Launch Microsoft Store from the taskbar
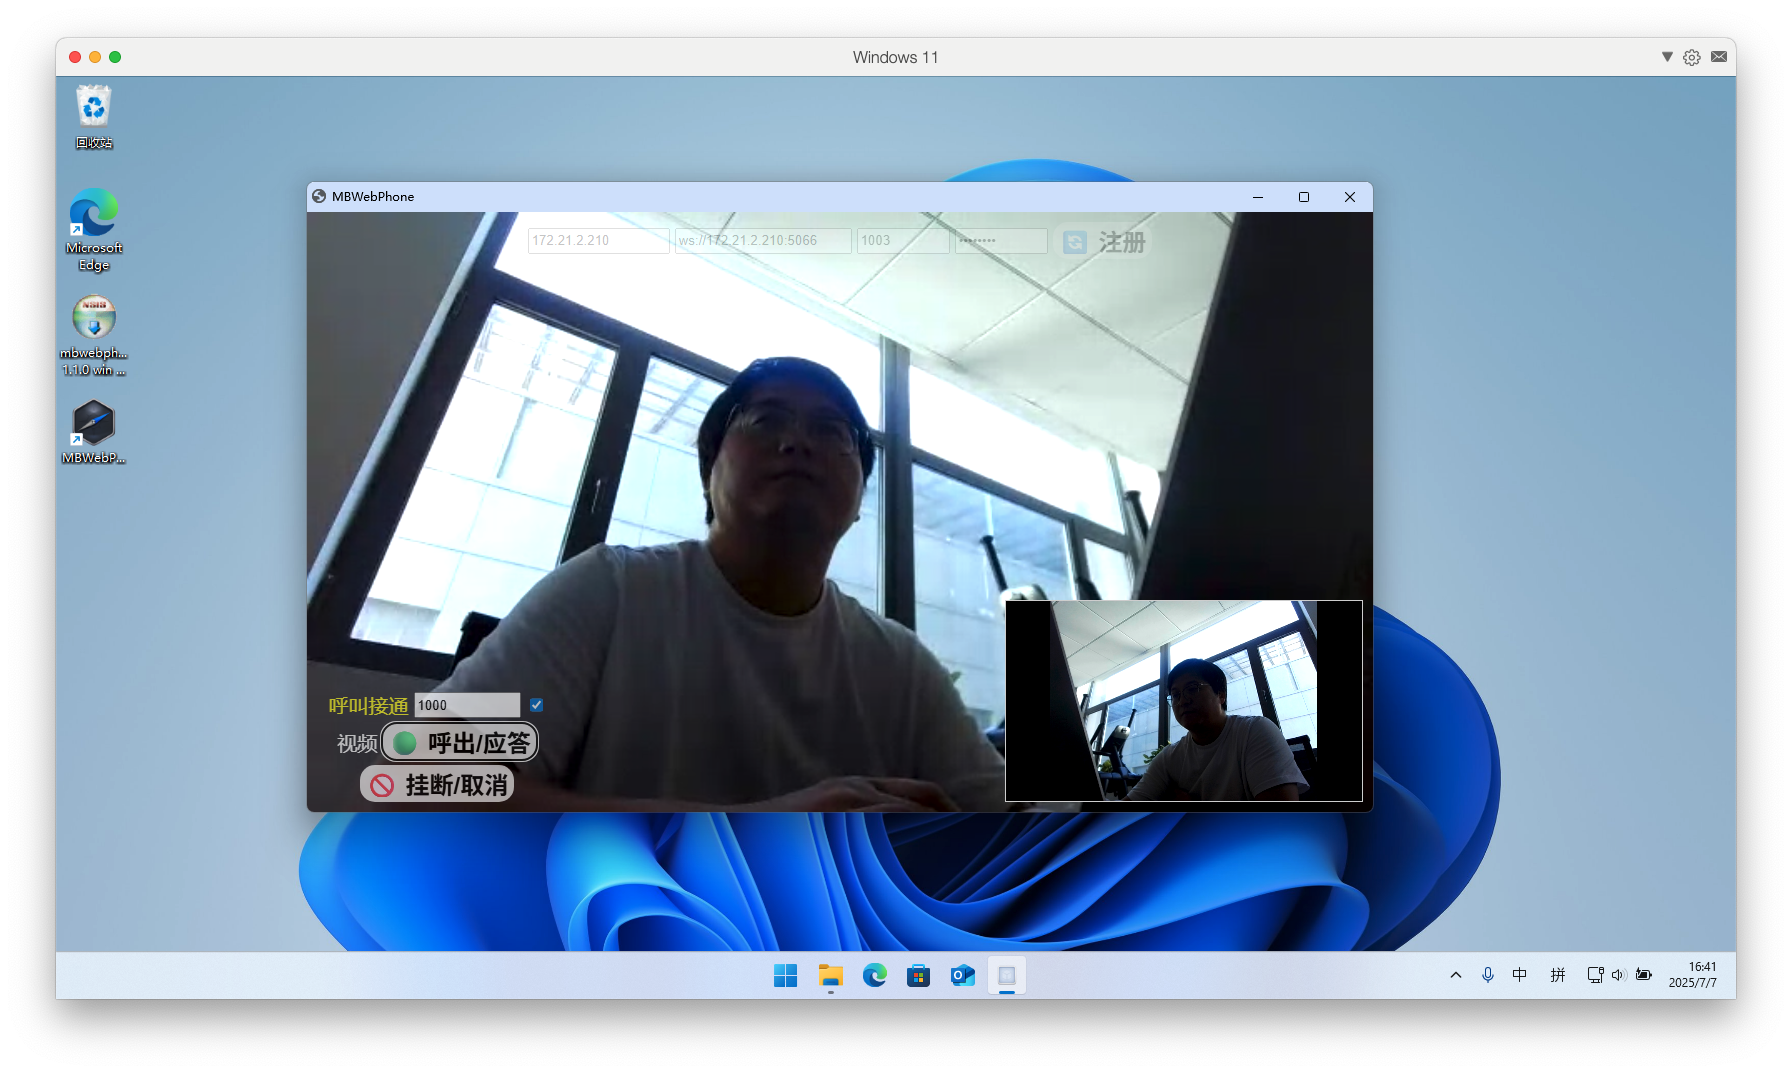Image resolution: width=1792 pixels, height=1073 pixels. click(x=918, y=975)
